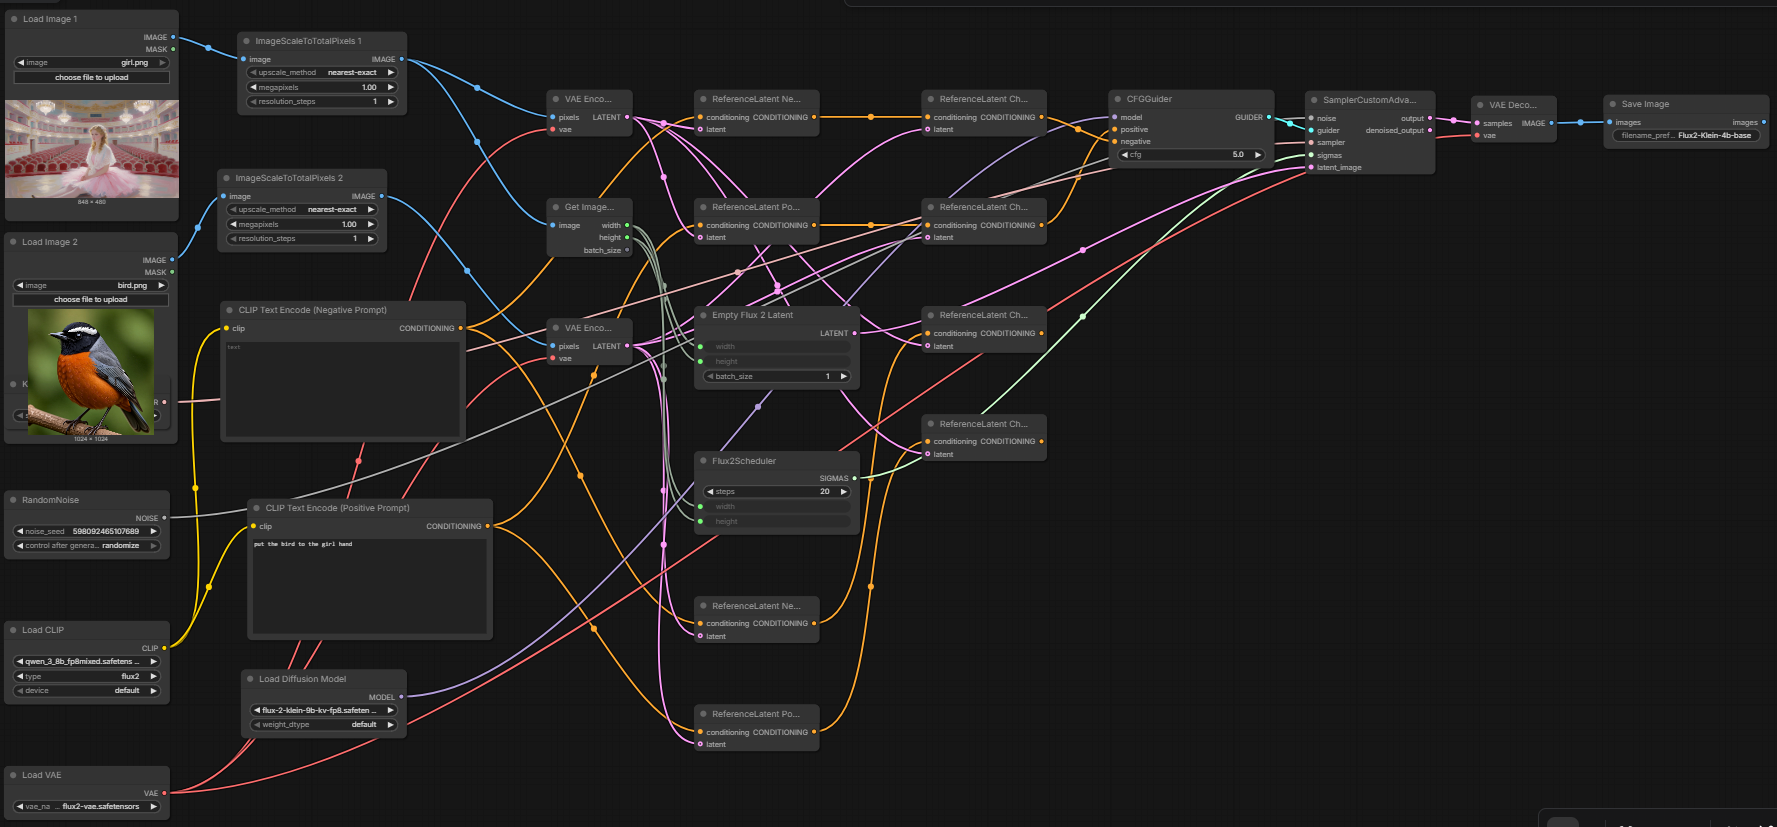
Task: Select the SamplerCustomAdvanced node title
Action: (1369, 100)
